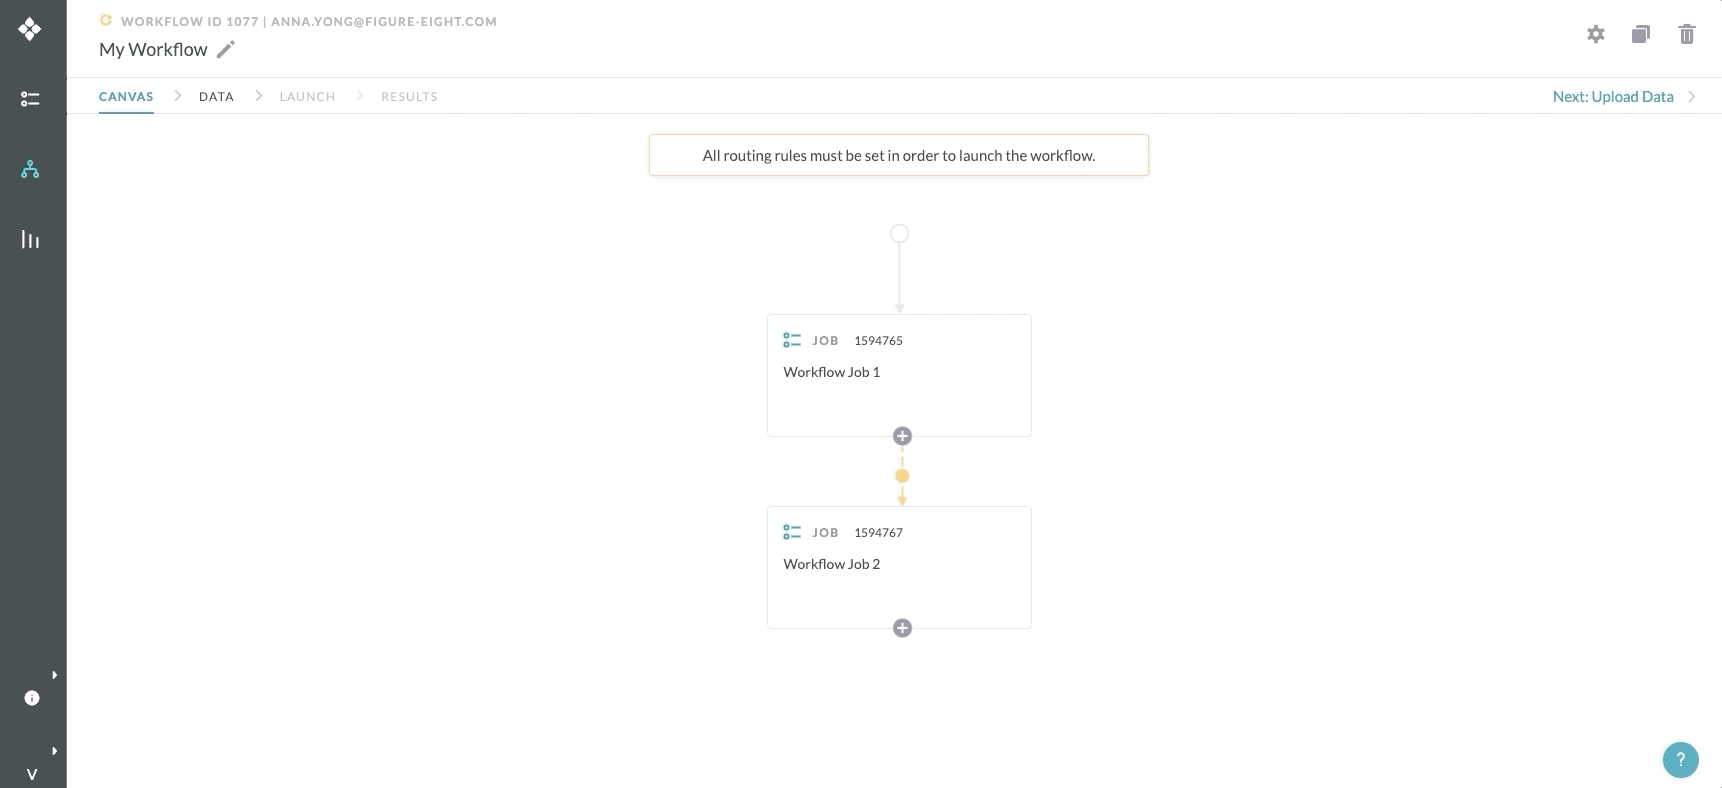The height and width of the screenshot is (788, 1722).
Task: Select workflow start node circle
Action: pyautogui.click(x=899, y=234)
